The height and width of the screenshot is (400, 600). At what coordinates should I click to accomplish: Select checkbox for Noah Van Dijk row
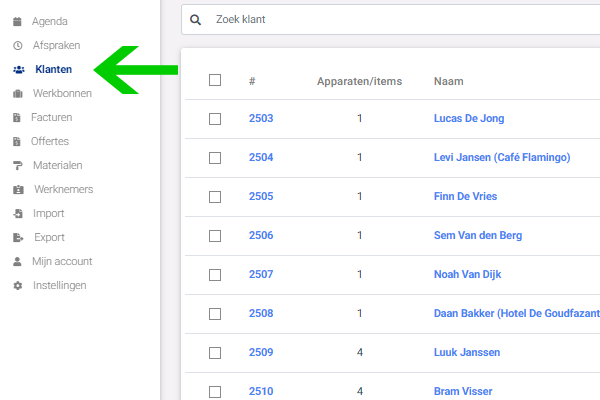click(x=215, y=274)
